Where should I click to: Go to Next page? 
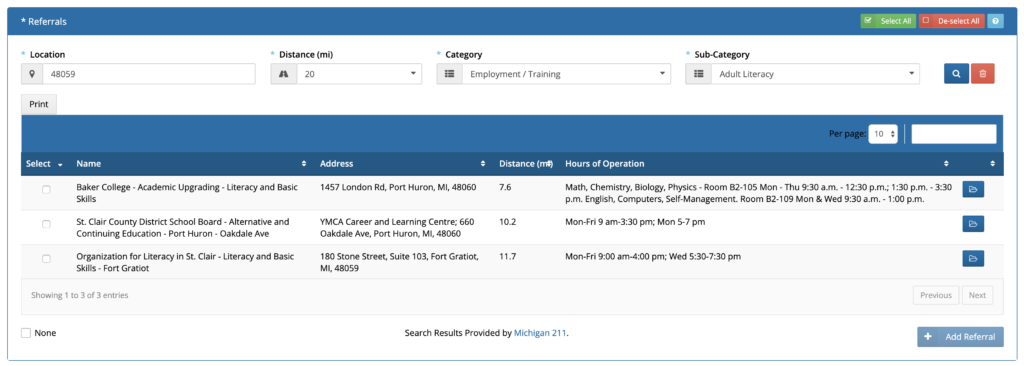978,295
